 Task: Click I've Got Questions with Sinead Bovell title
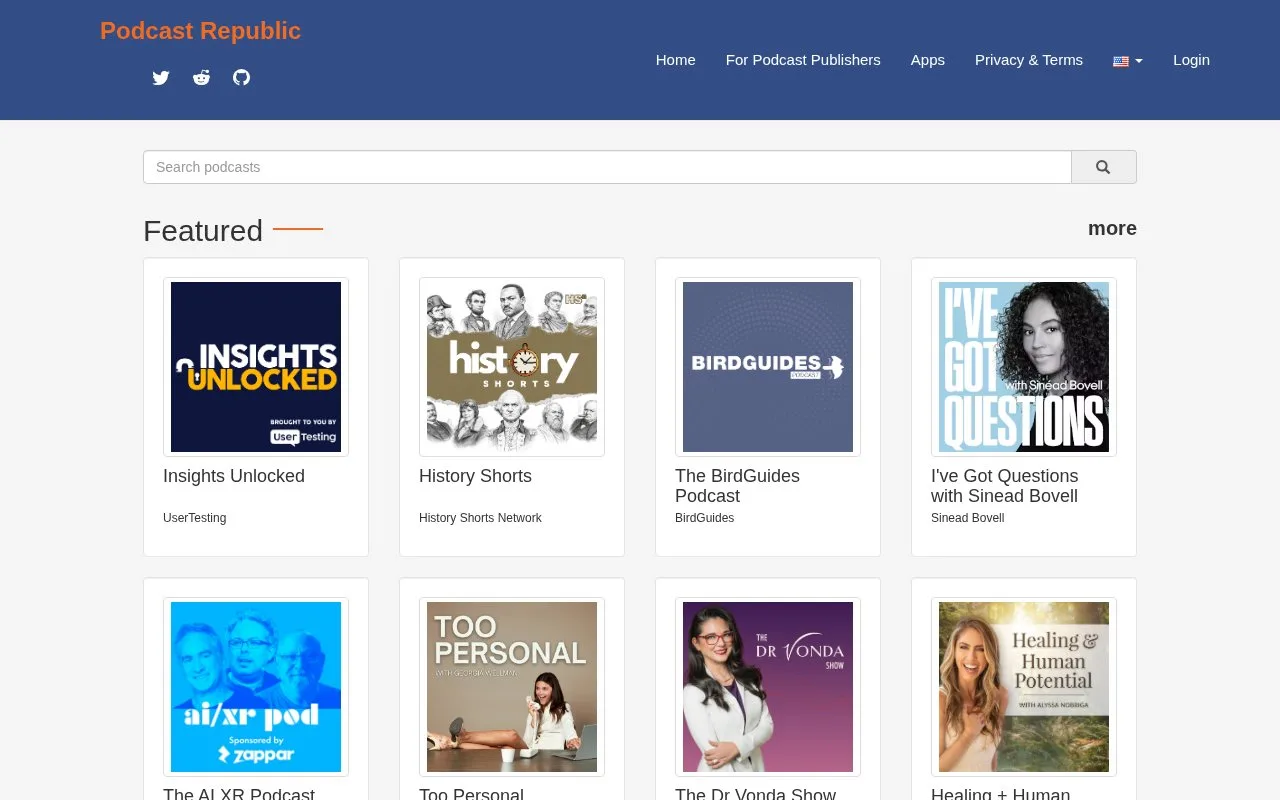click(x=1004, y=486)
